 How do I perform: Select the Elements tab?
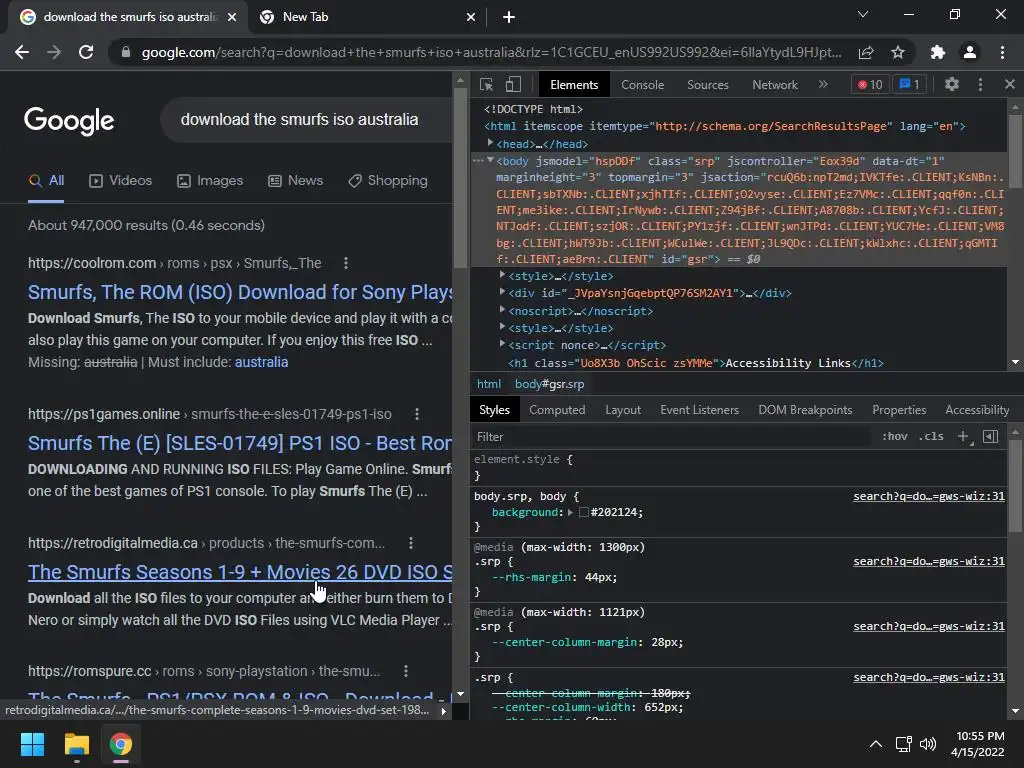[573, 85]
